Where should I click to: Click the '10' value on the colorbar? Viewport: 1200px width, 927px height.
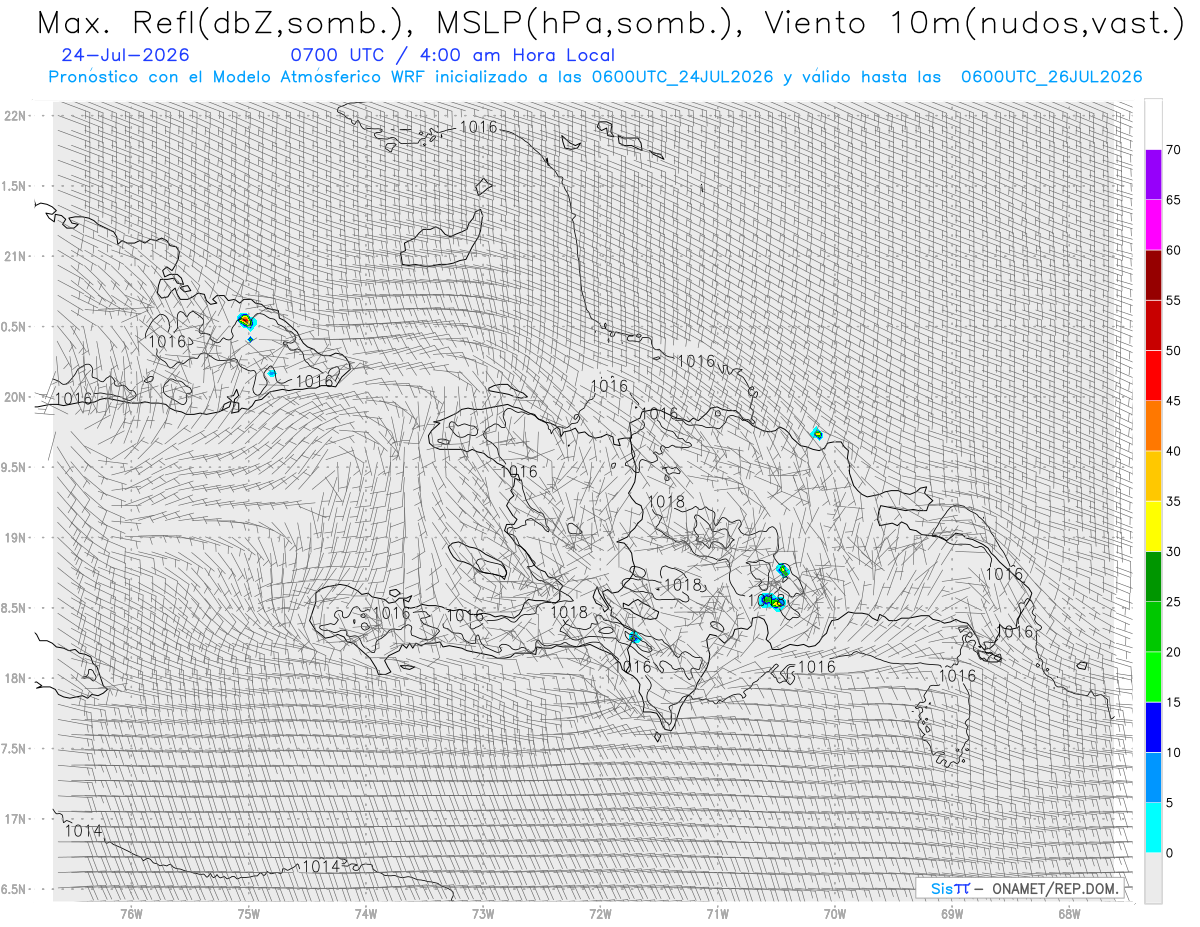pos(1172,753)
